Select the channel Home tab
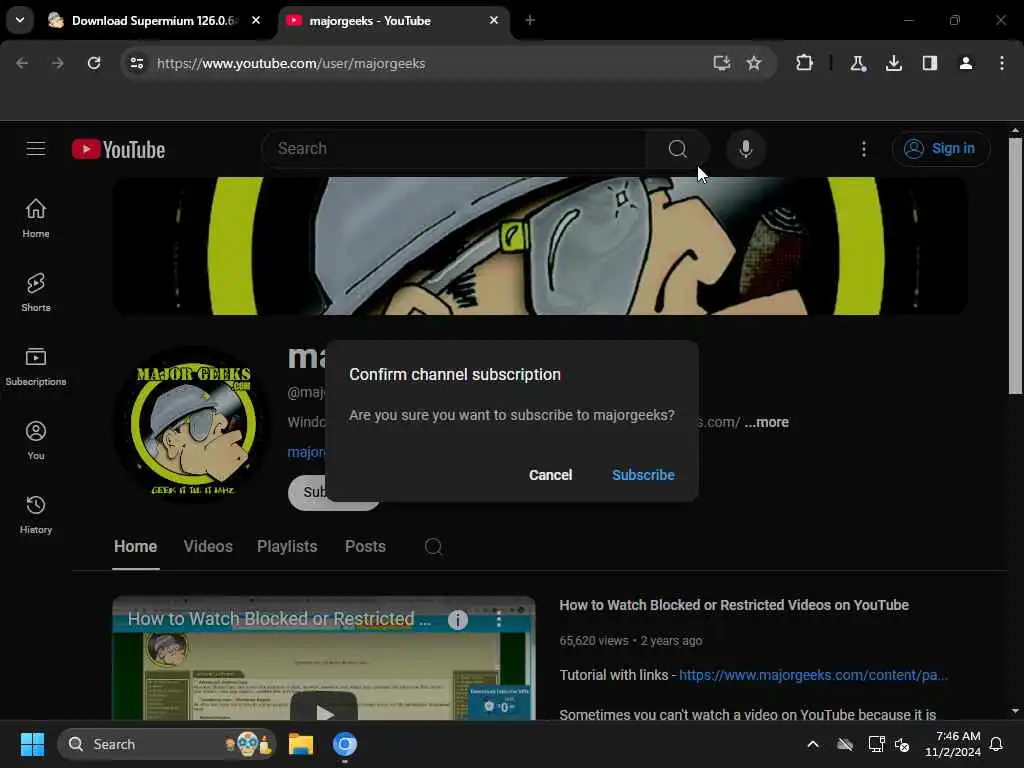The width and height of the screenshot is (1024, 768). (x=135, y=547)
